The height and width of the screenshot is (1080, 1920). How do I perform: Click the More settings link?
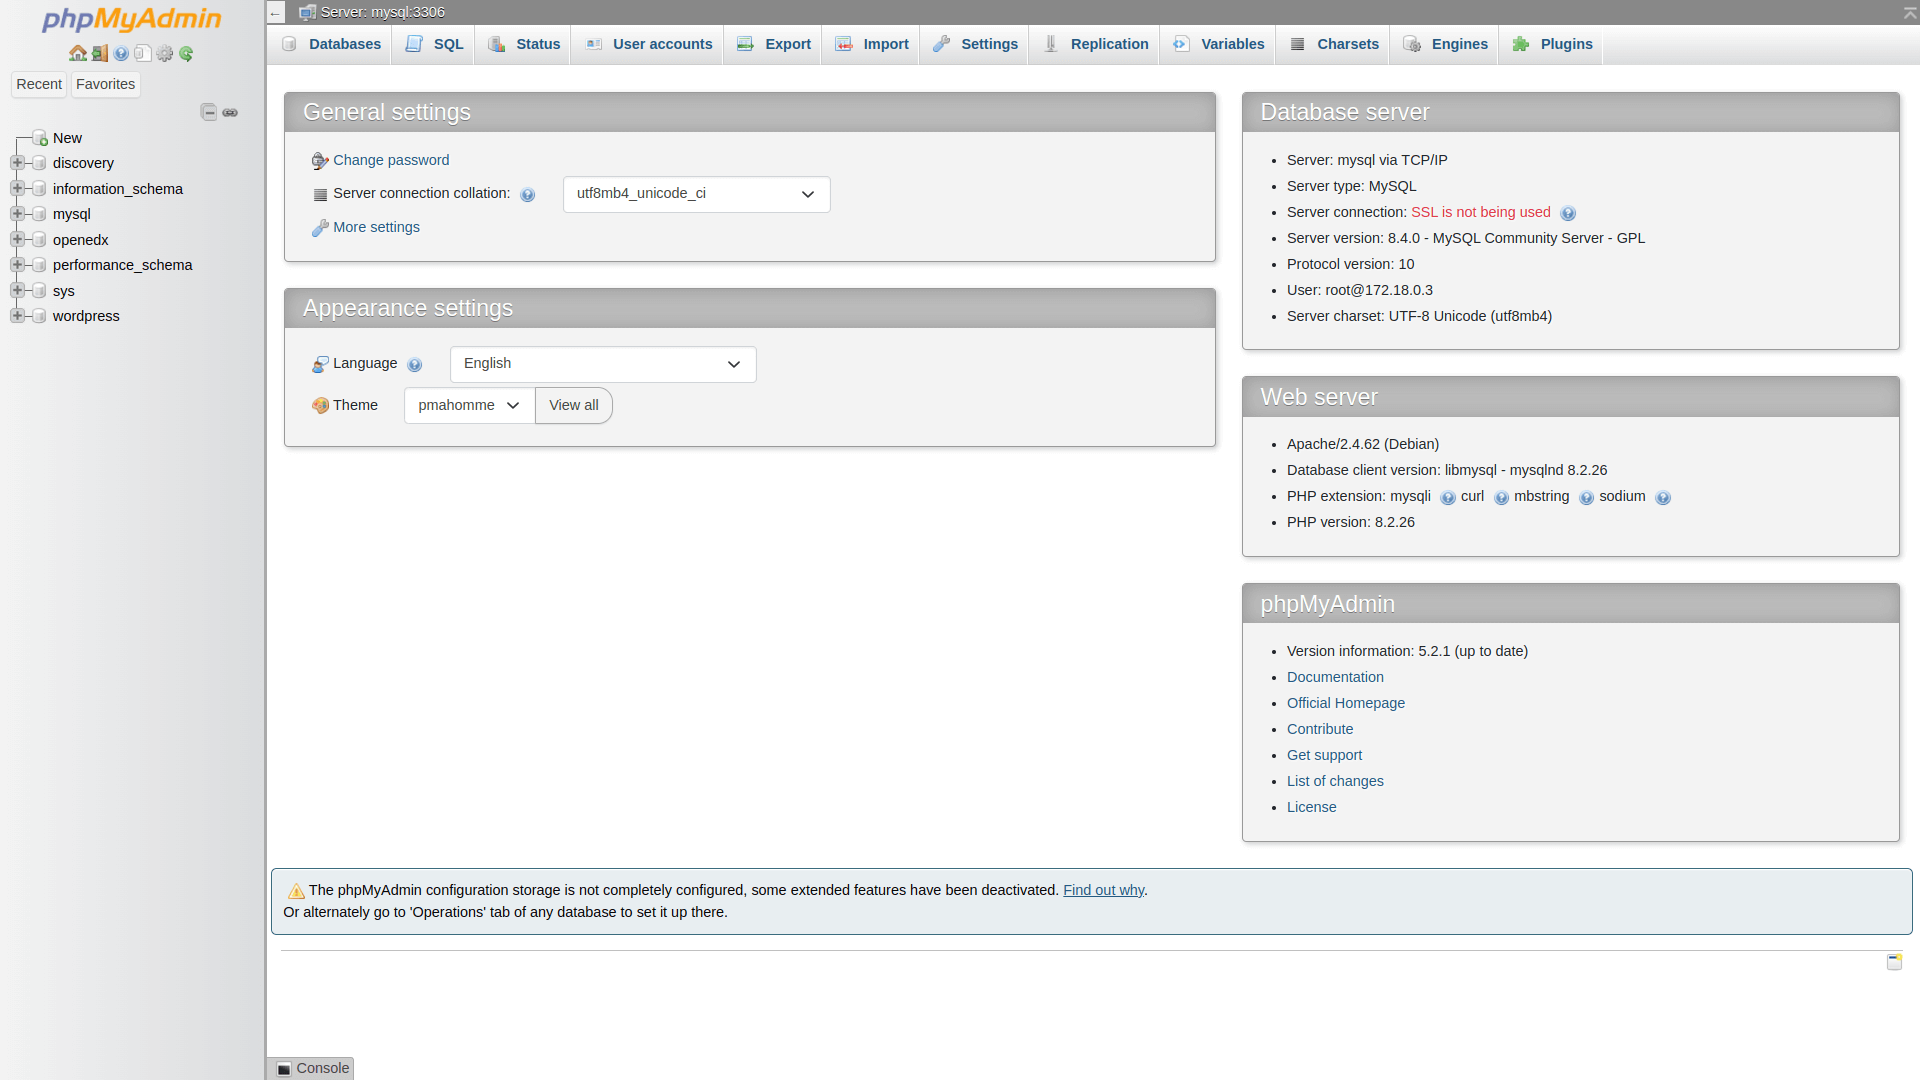(376, 227)
